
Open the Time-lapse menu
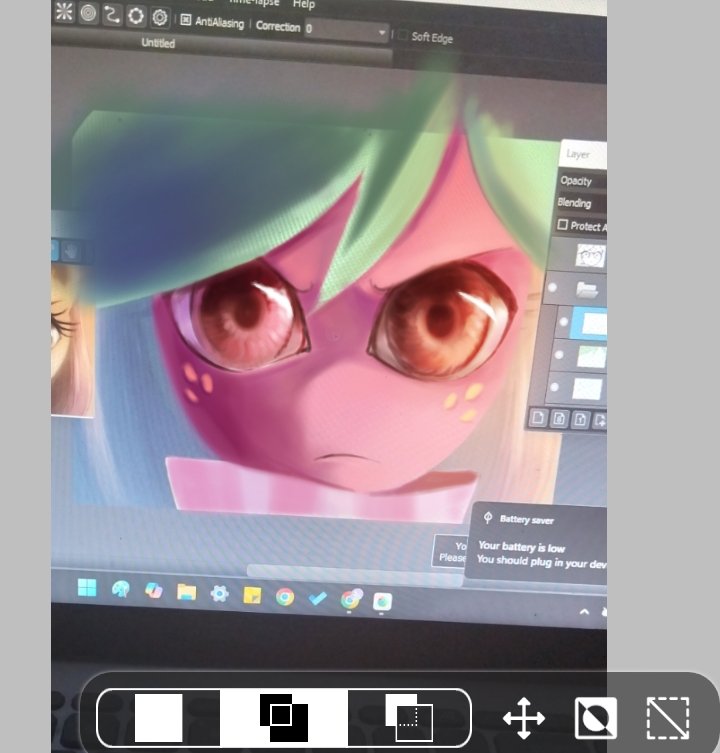(255, 2)
